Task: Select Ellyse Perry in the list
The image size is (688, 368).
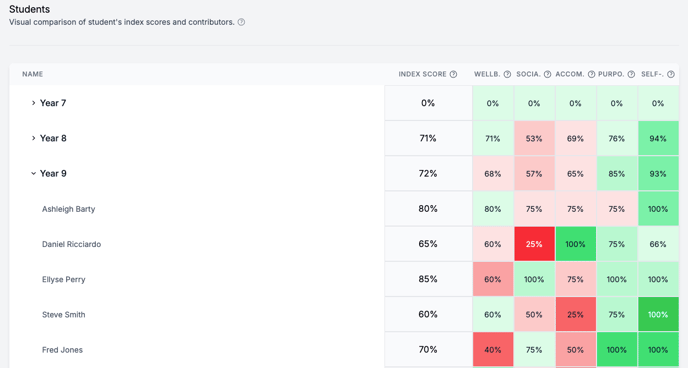Action: (x=64, y=279)
